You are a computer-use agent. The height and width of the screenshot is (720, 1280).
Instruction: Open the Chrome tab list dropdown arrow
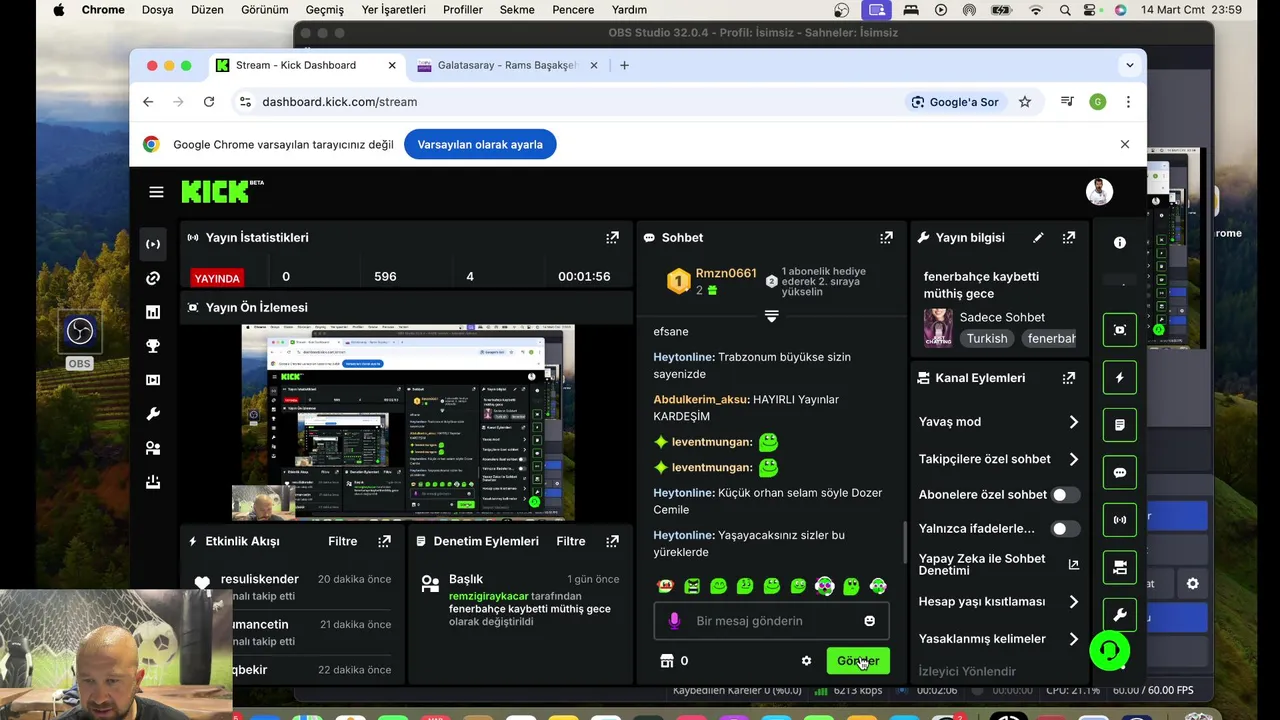point(1129,65)
